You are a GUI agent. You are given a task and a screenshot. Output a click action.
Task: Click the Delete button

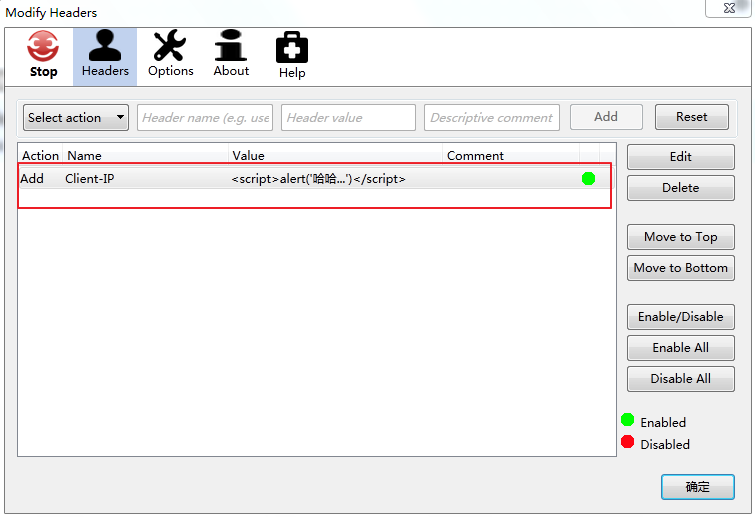pos(680,188)
